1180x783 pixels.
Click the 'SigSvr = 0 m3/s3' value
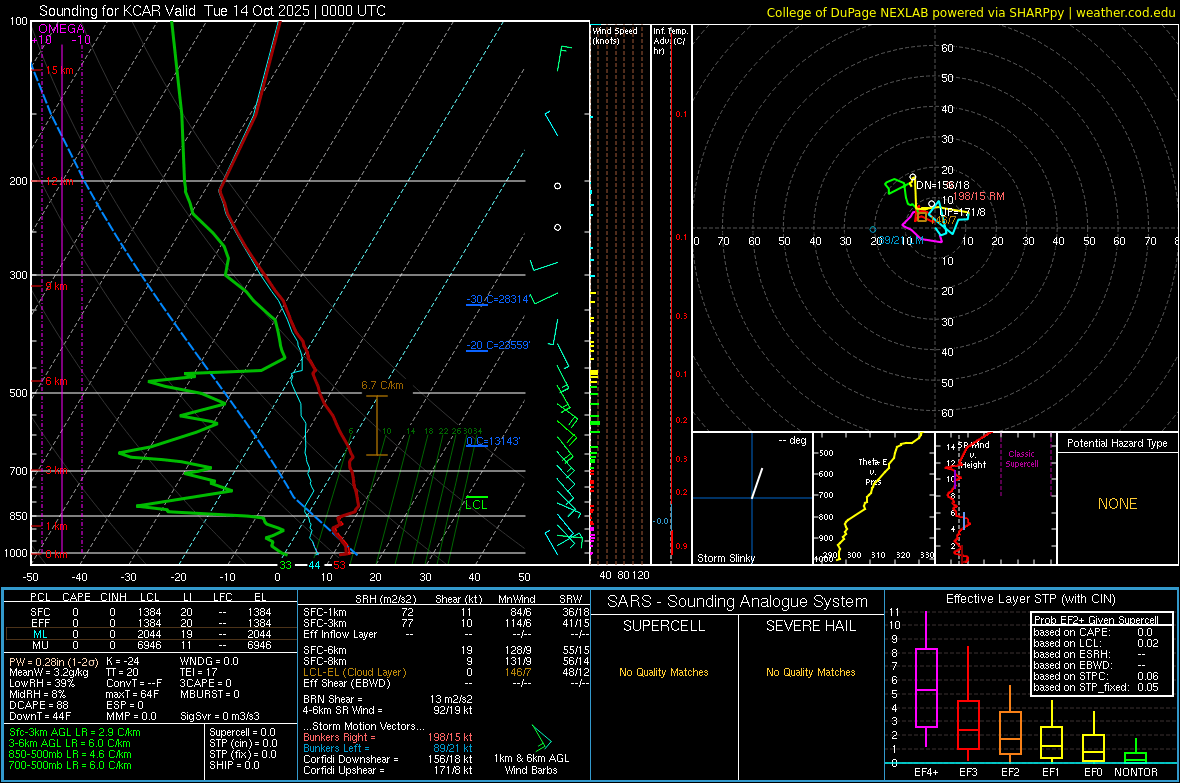coord(220,716)
